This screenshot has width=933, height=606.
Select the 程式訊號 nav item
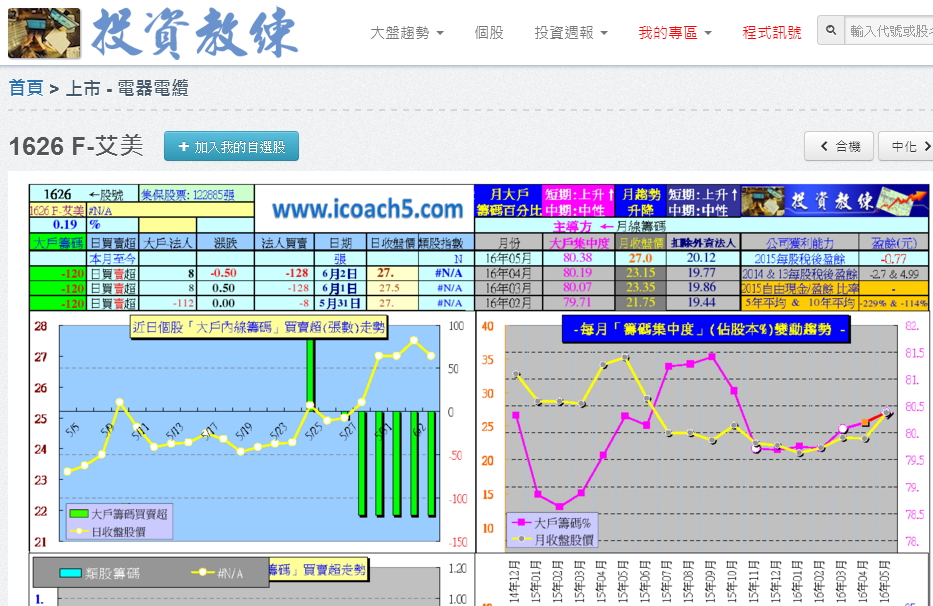click(771, 33)
